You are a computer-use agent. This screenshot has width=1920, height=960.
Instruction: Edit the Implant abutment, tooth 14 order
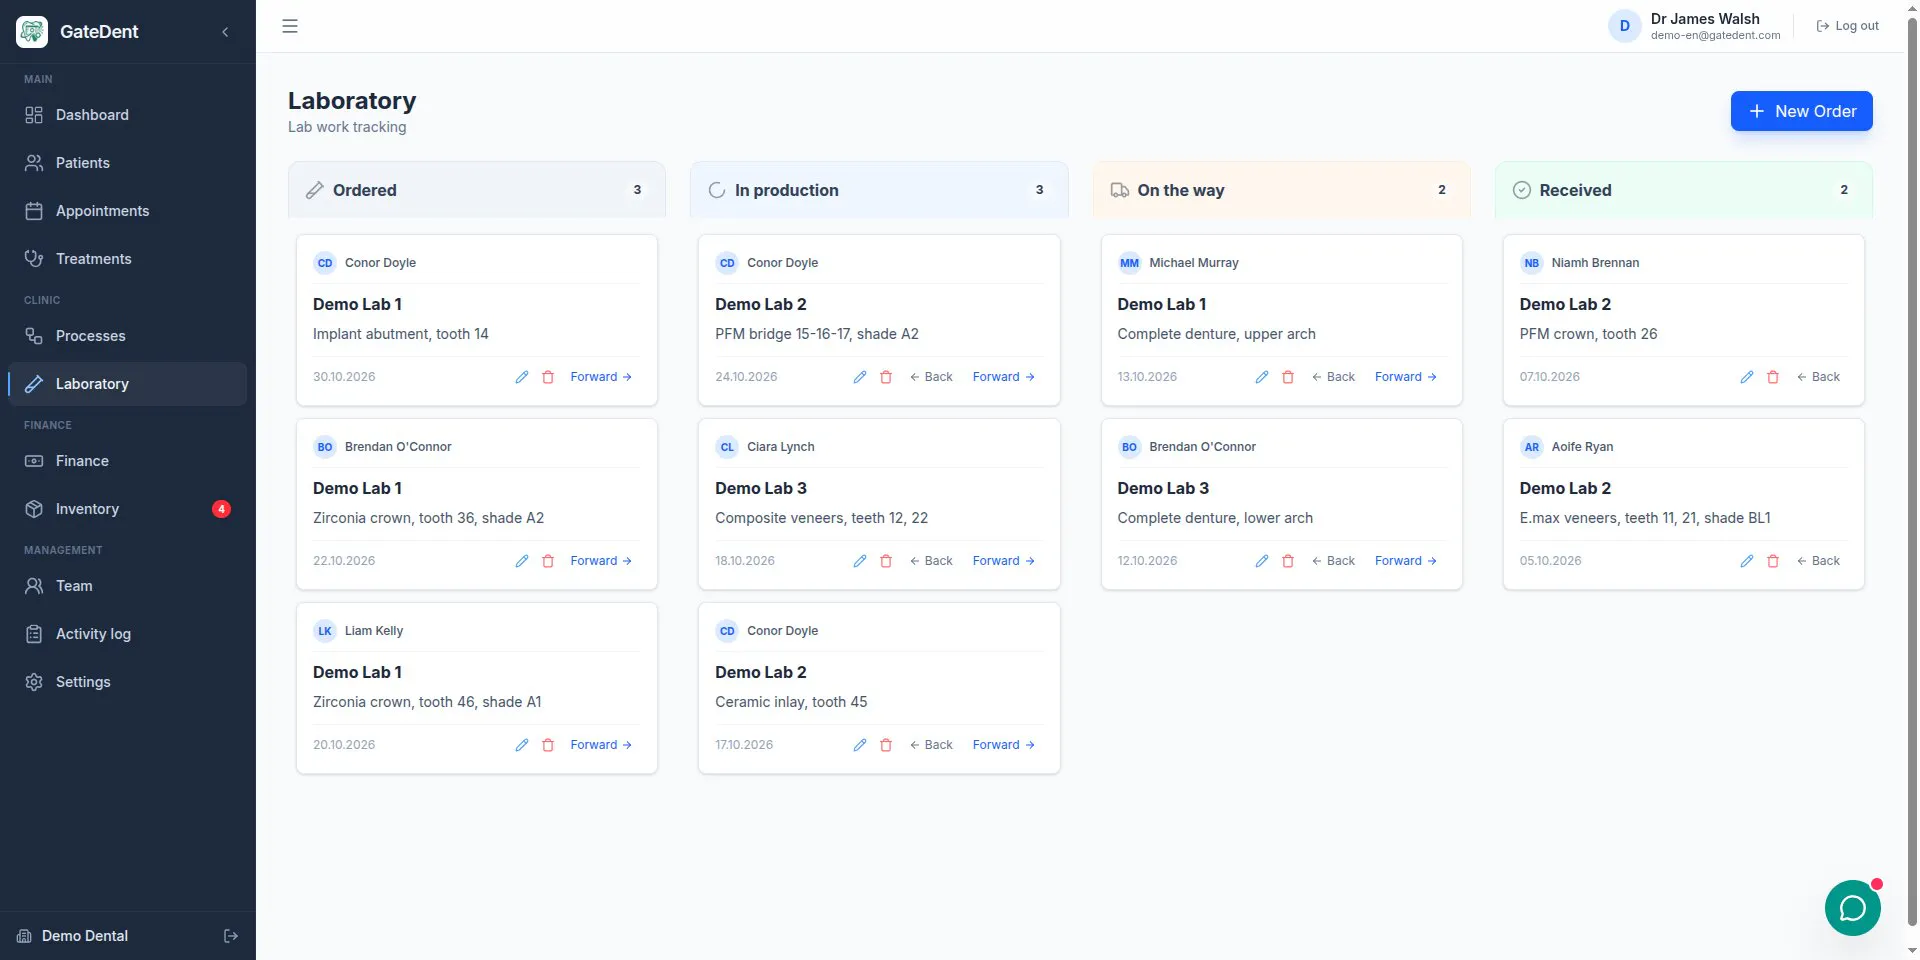click(x=522, y=377)
